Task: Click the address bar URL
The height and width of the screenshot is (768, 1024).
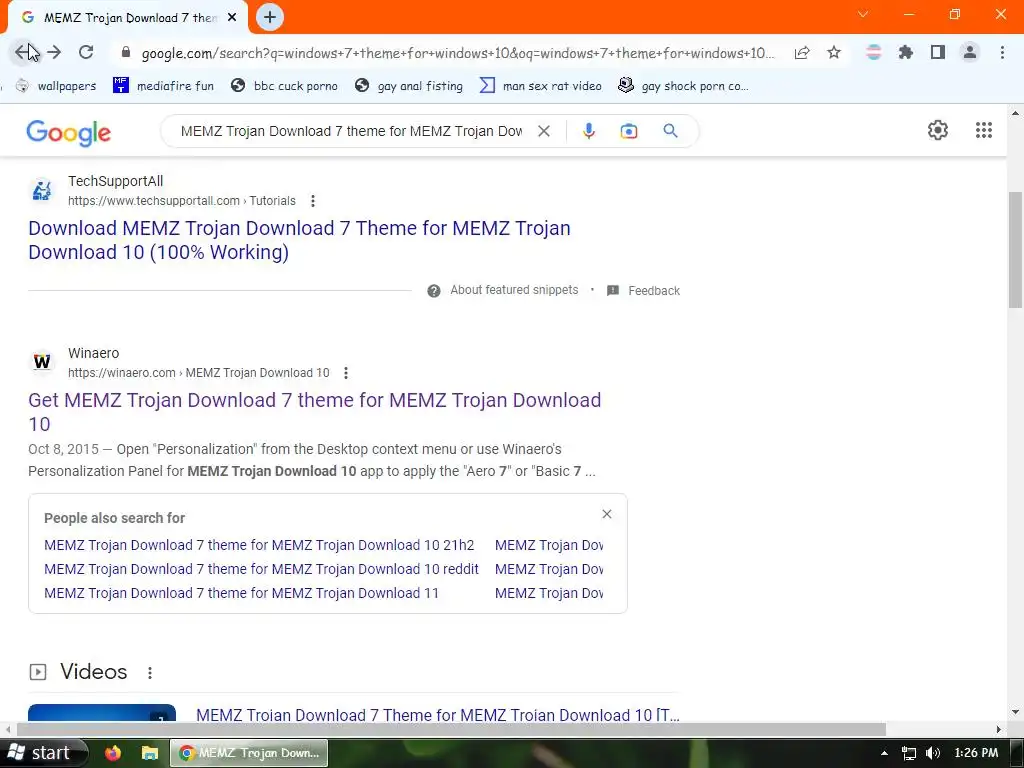Action: [457, 53]
